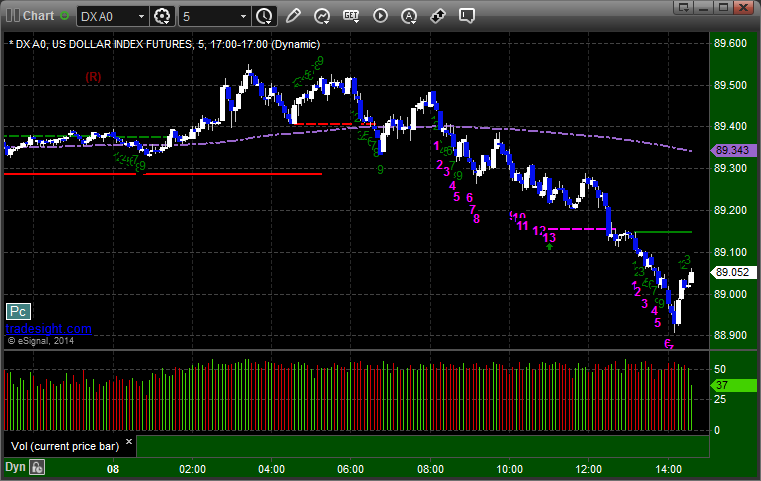Select the pencil drawing tool

pos(293,16)
